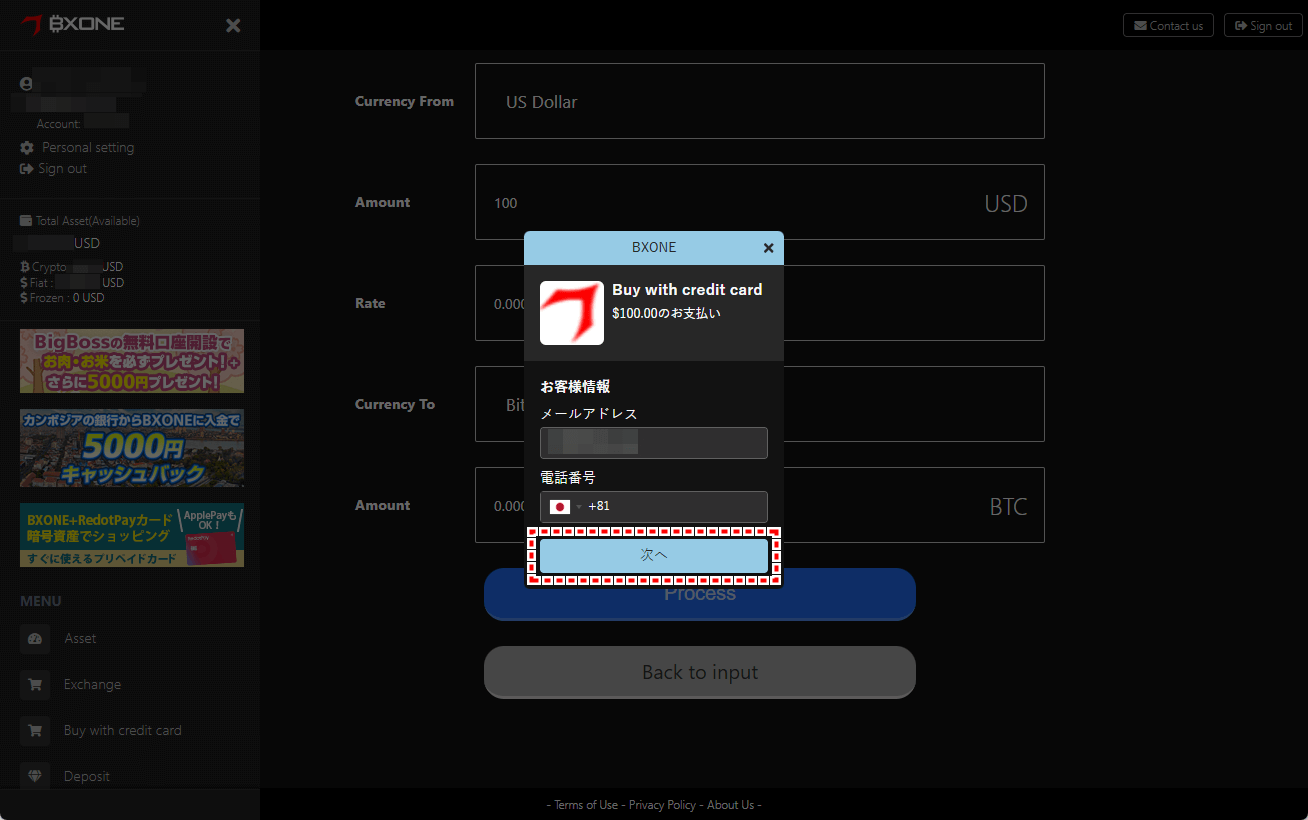Click the Total Asset(Available) text
Image resolution: width=1308 pixels, height=820 pixels.
tap(88, 221)
